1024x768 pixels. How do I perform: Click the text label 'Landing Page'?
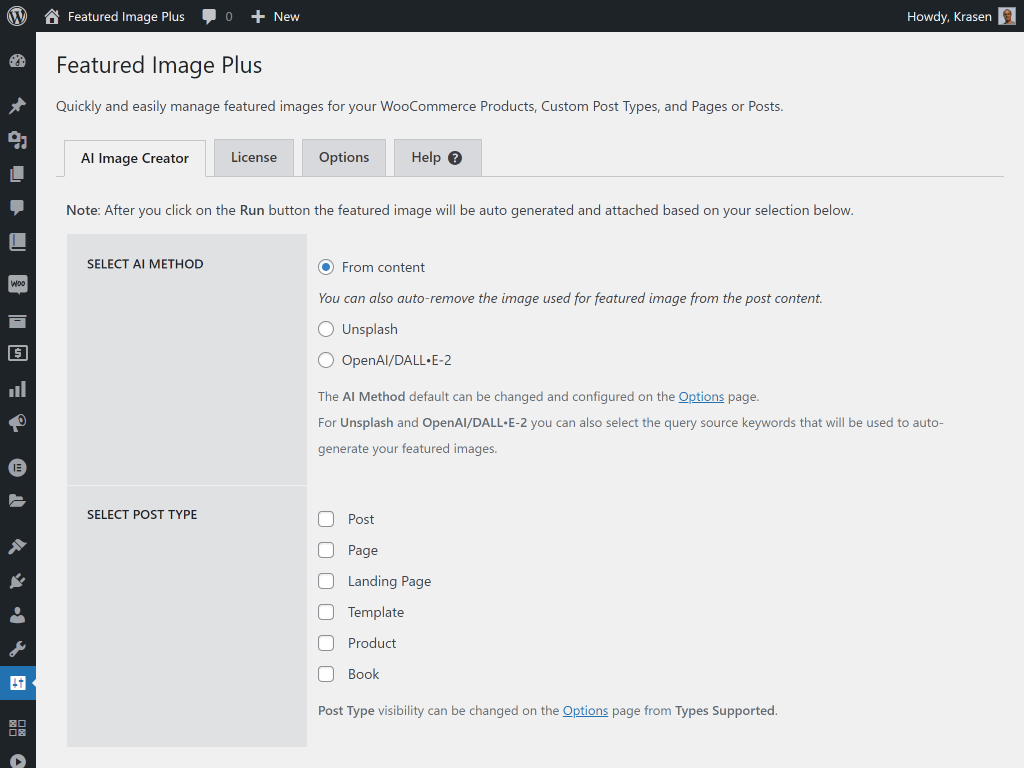389,581
